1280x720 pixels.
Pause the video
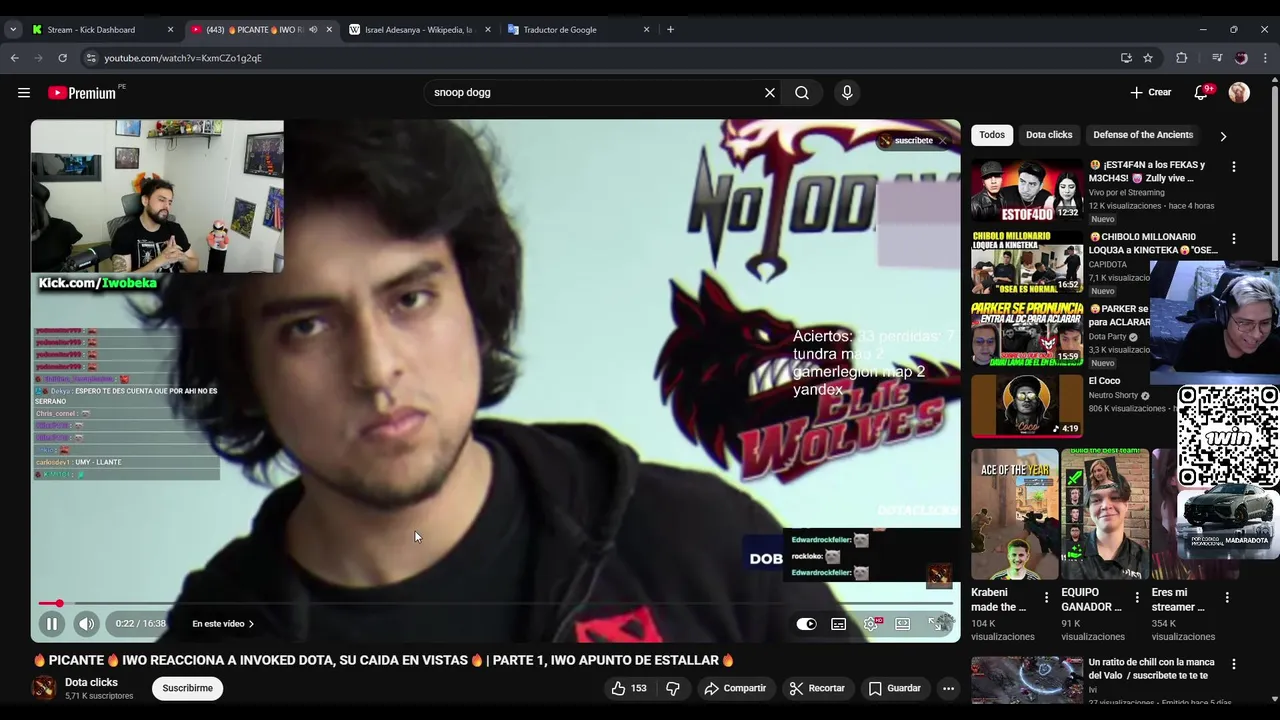tap(51, 624)
